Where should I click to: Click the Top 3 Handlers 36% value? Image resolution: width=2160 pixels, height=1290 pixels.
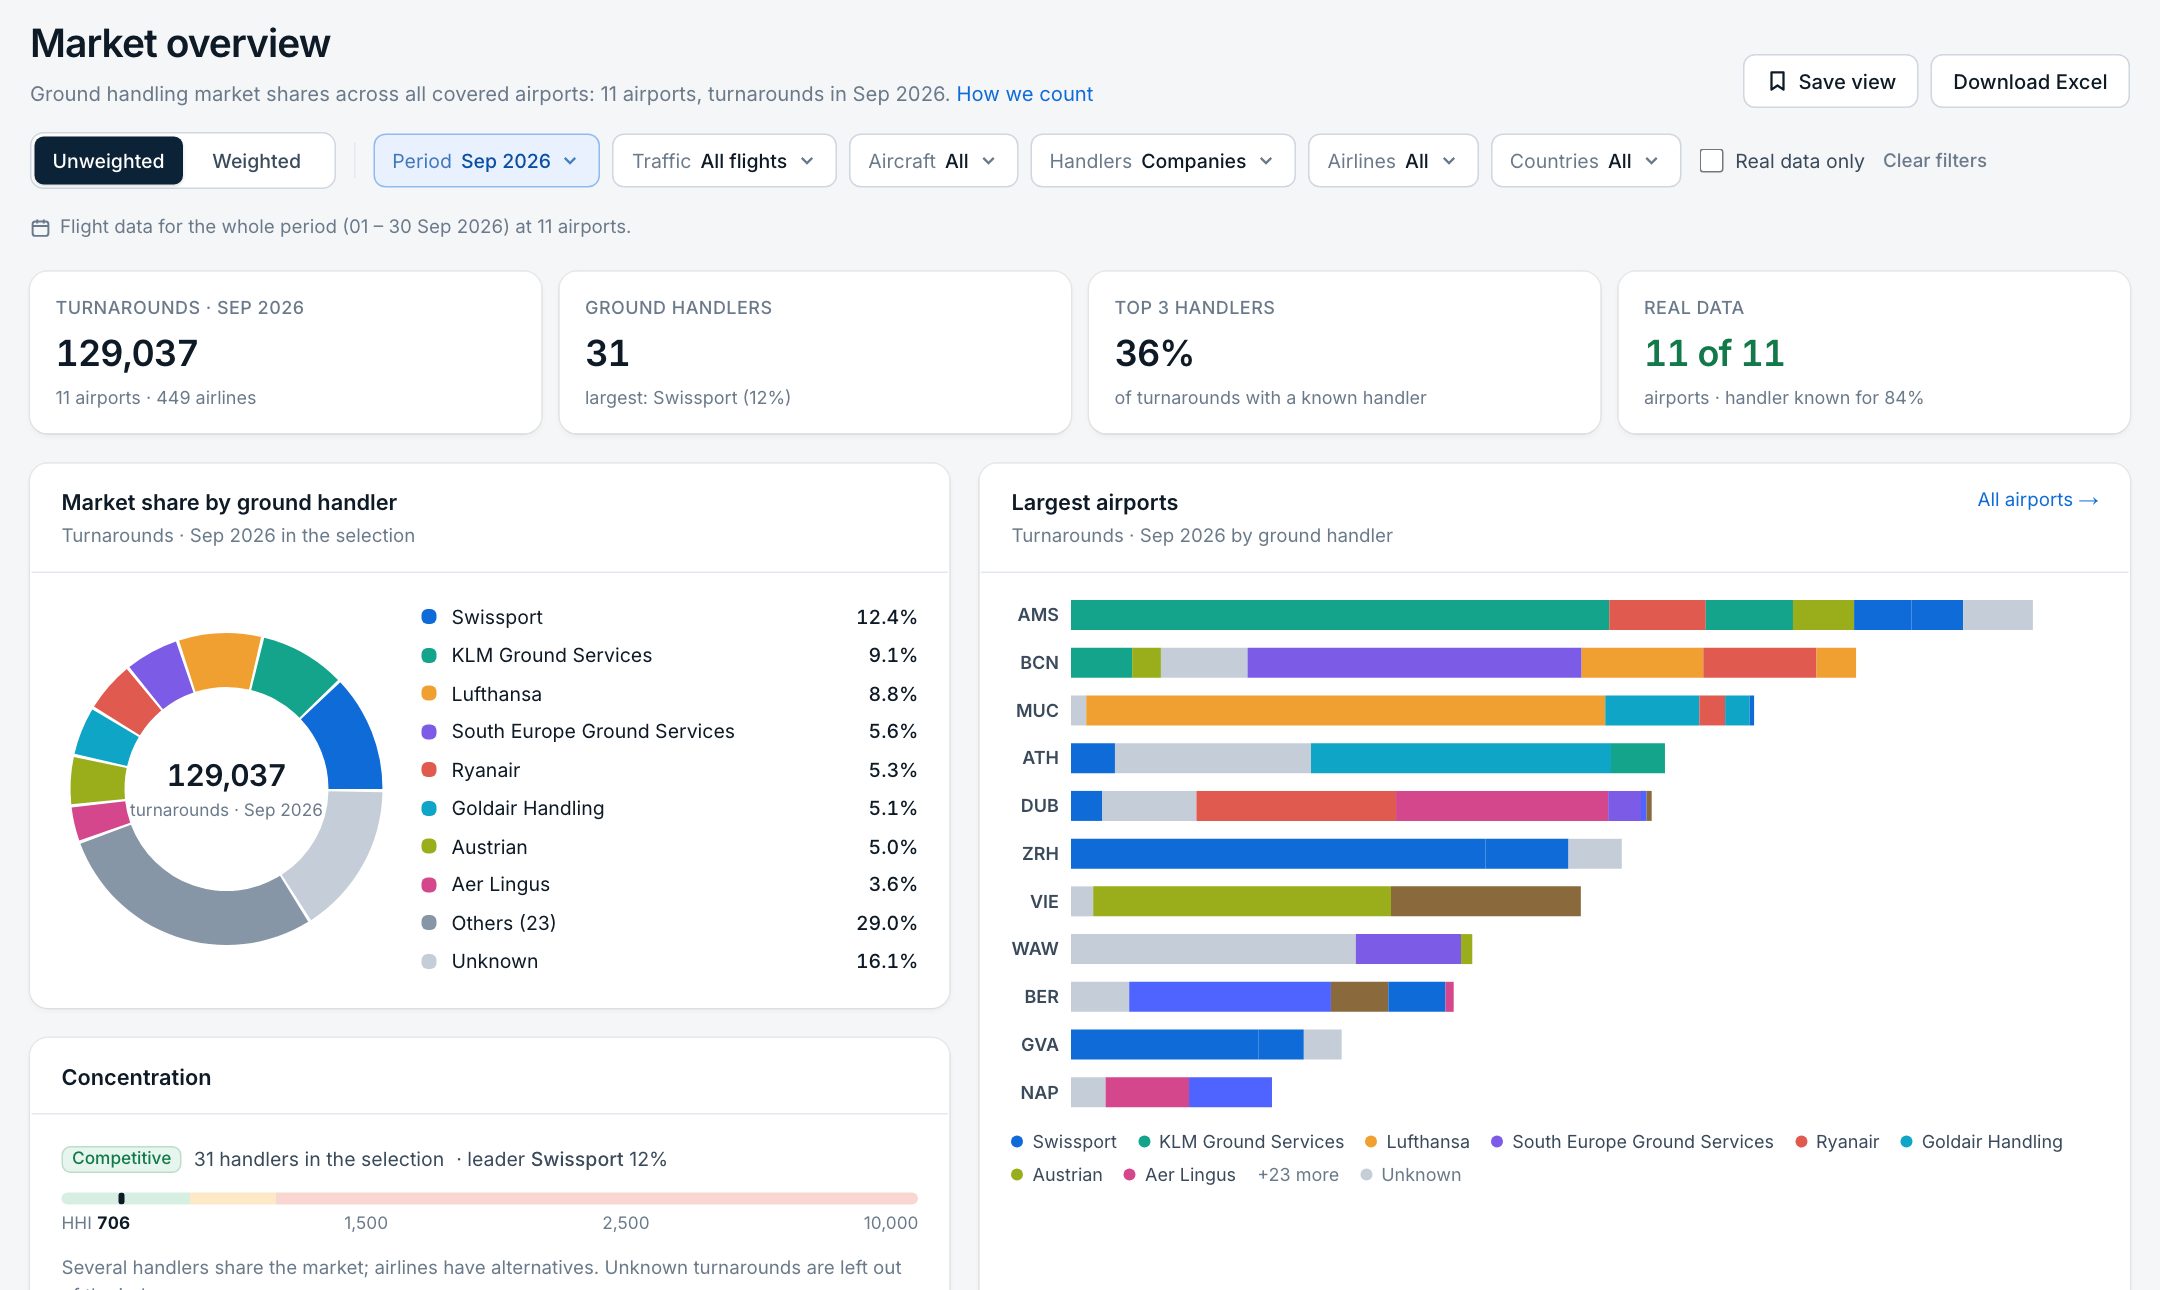(1153, 353)
